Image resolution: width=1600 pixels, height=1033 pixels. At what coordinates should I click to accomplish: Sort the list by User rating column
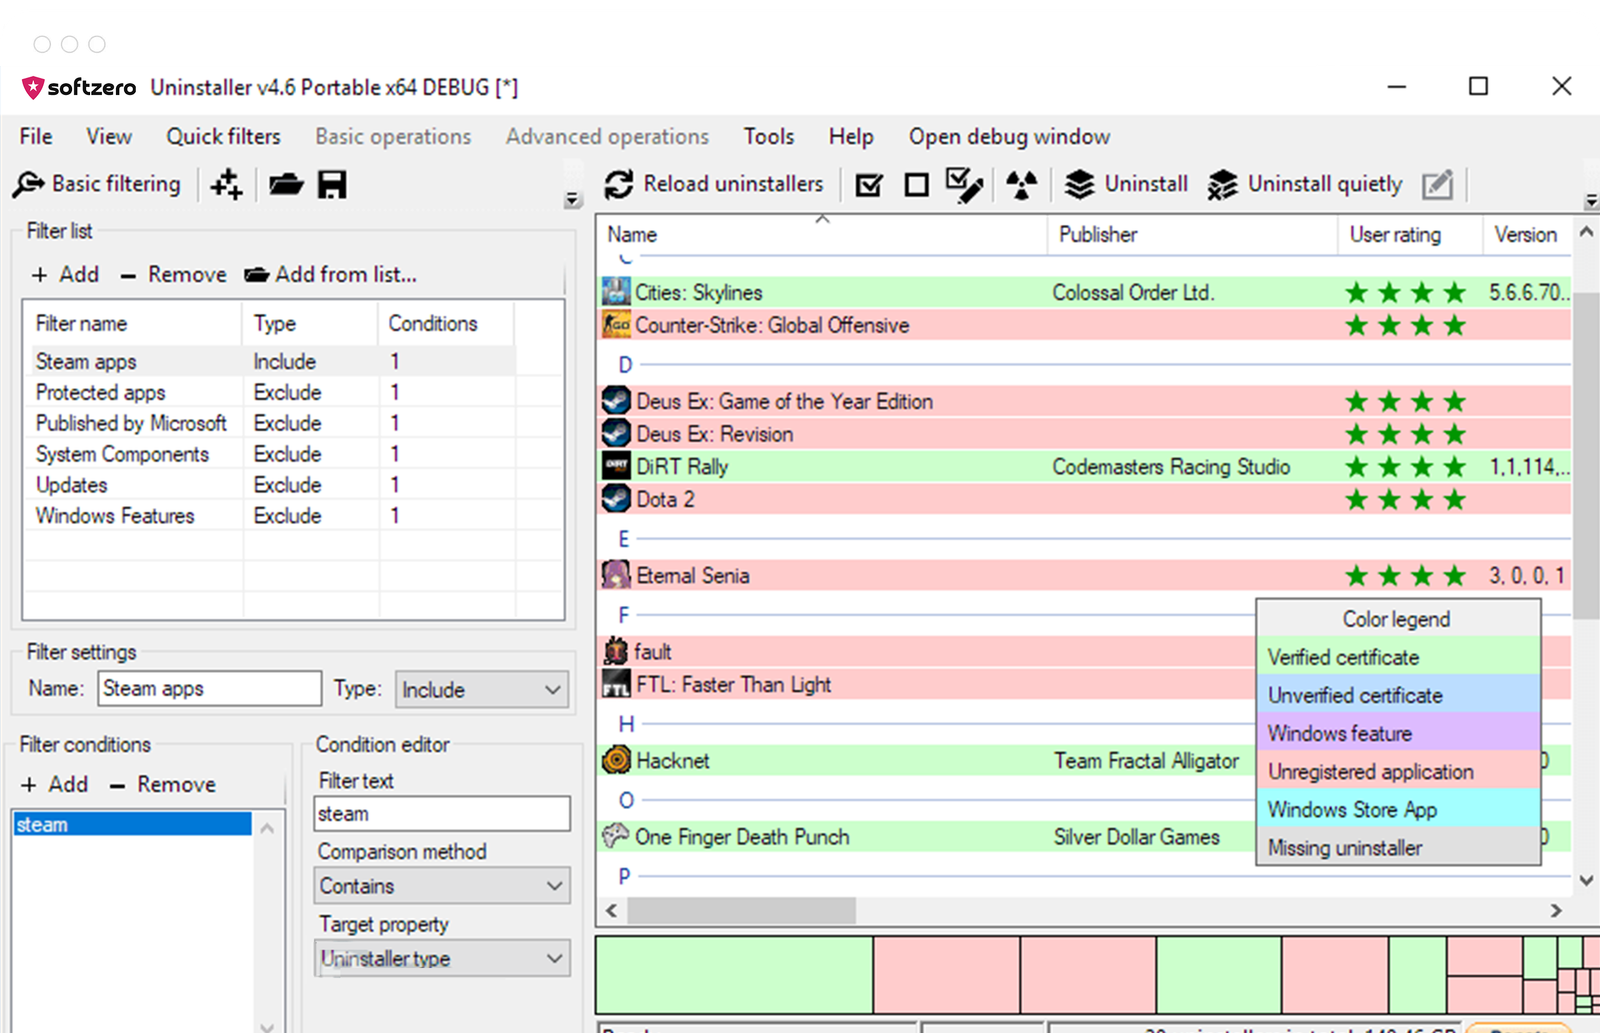pos(1409,234)
